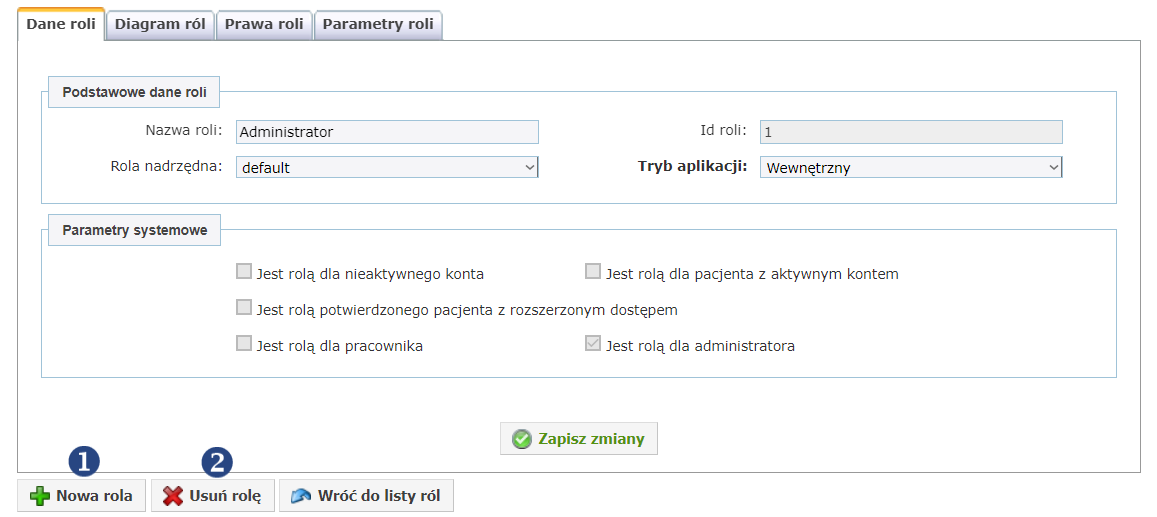Click the Id roli field
Screen dimensions: 1157x517
pyautogui.click(x=911, y=132)
